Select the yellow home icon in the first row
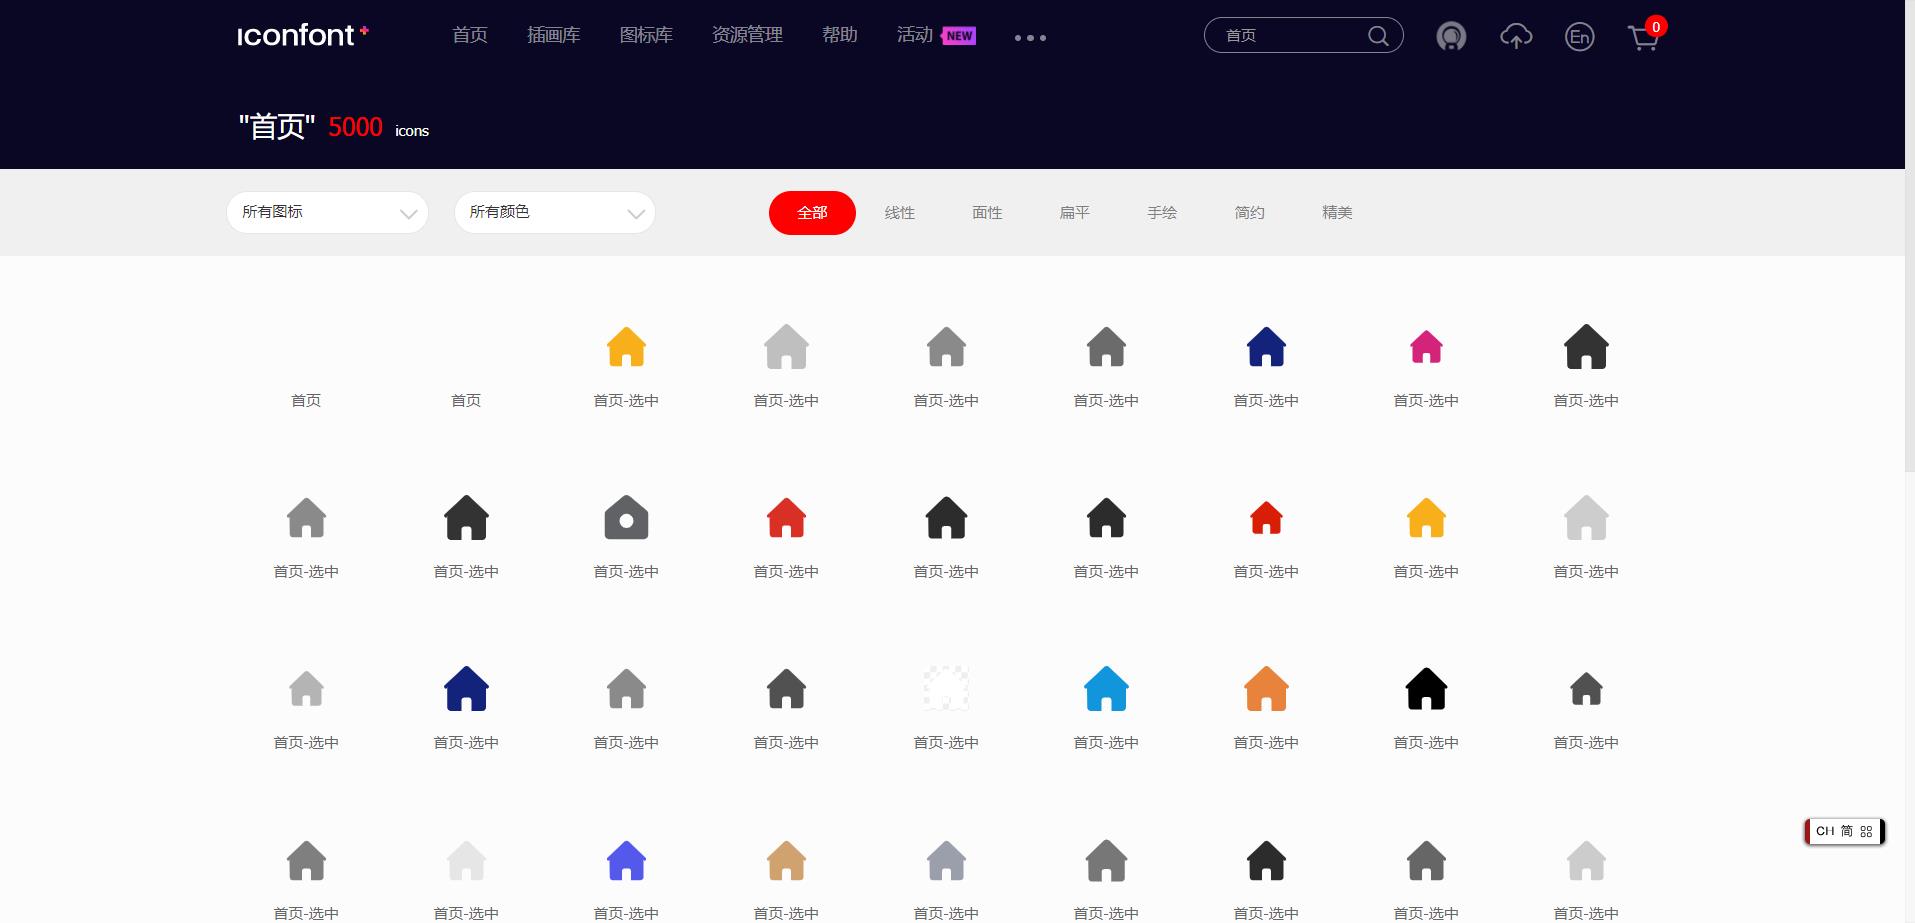This screenshot has height=923, width=1915. [625, 347]
